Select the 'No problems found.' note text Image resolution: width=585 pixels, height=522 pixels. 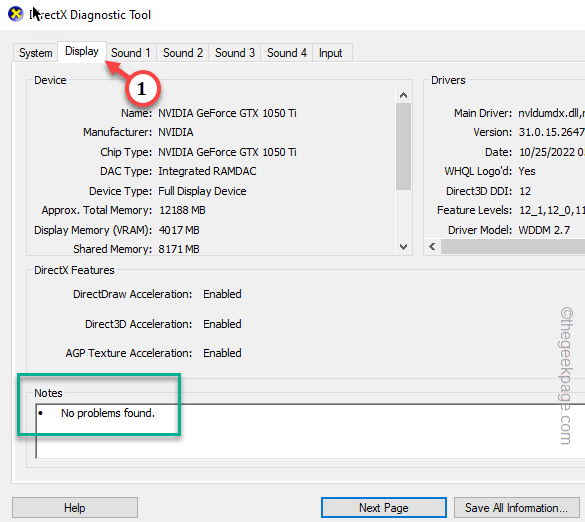(108, 413)
